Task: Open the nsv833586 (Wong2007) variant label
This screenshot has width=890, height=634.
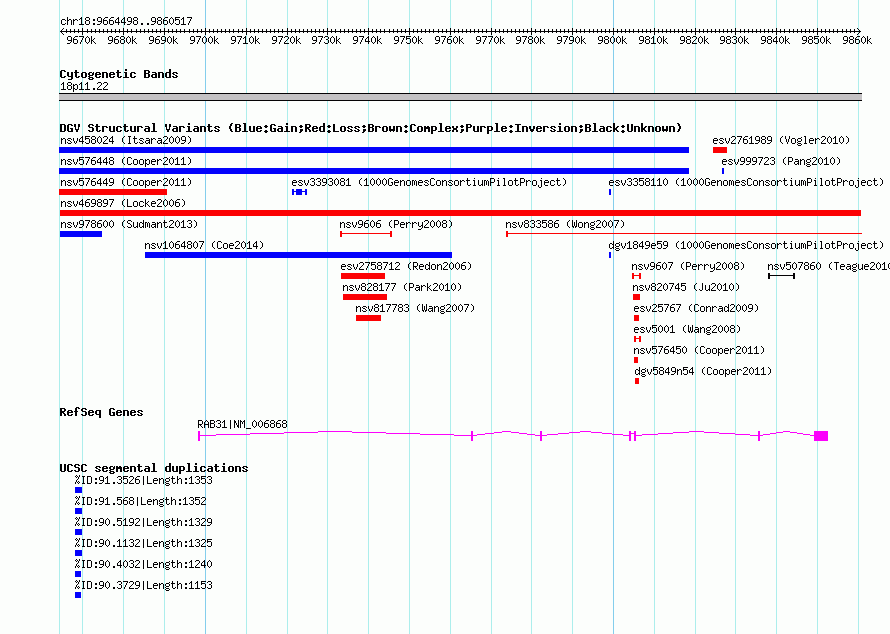Action: pyautogui.click(x=565, y=224)
